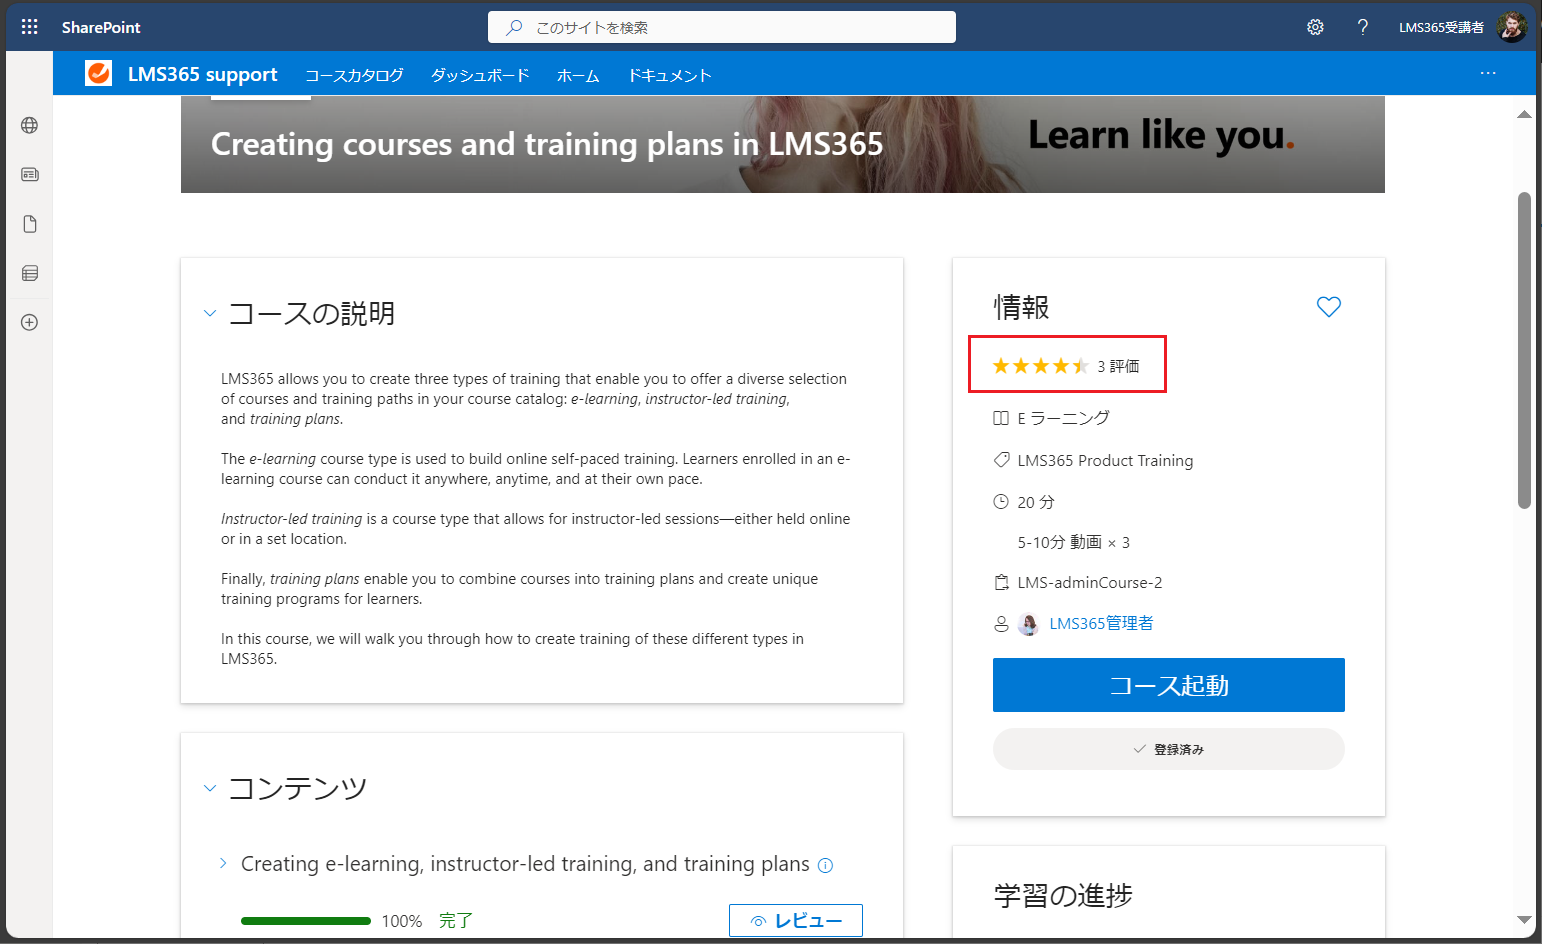The width and height of the screenshot is (1542, 944).
Task: Click the person icon beside the LMS365管理者 avatar
Action: pos(1001,624)
